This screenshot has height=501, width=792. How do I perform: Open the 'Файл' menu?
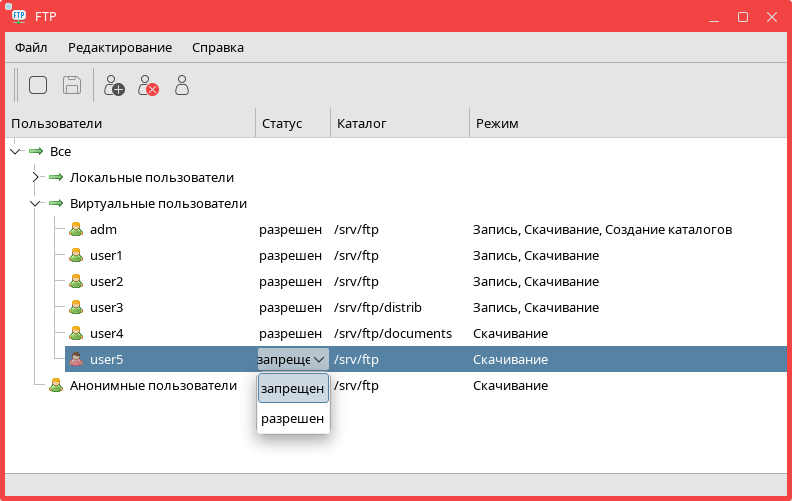pyautogui.click(x=31, y=47)
